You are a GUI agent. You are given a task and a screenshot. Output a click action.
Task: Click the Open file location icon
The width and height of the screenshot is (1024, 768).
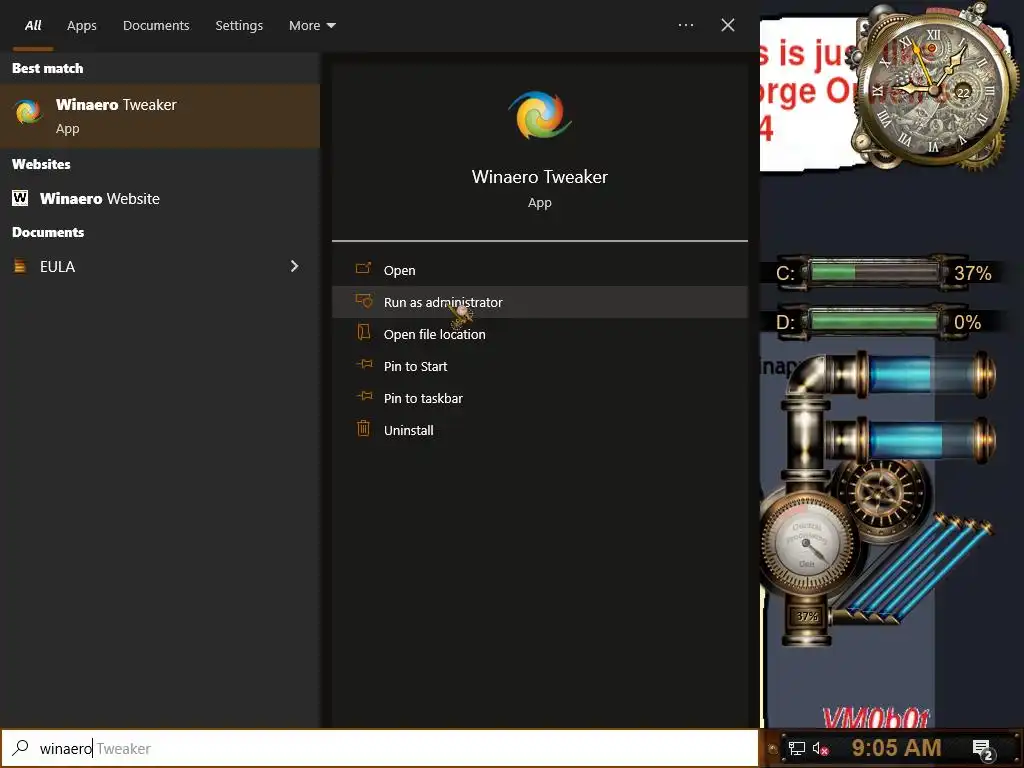pos(363,332)
